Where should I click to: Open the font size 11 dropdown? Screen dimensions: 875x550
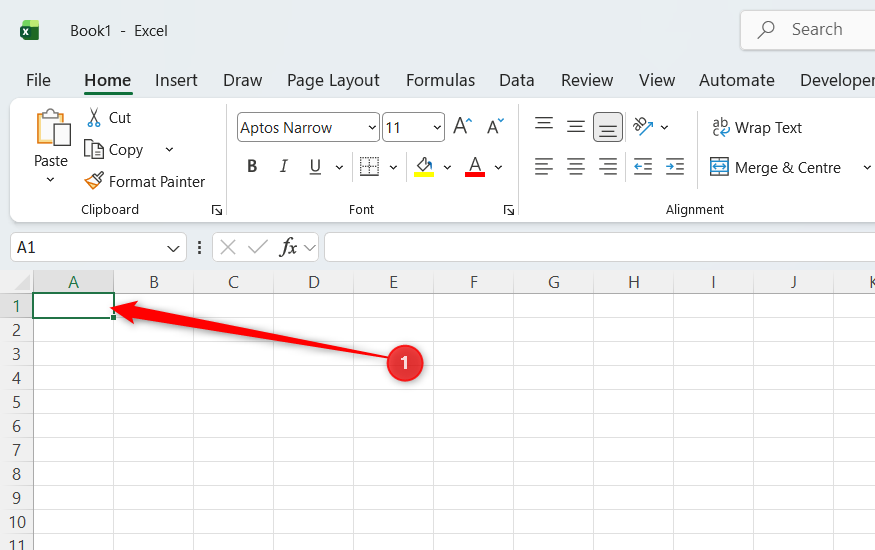(437, 128)
